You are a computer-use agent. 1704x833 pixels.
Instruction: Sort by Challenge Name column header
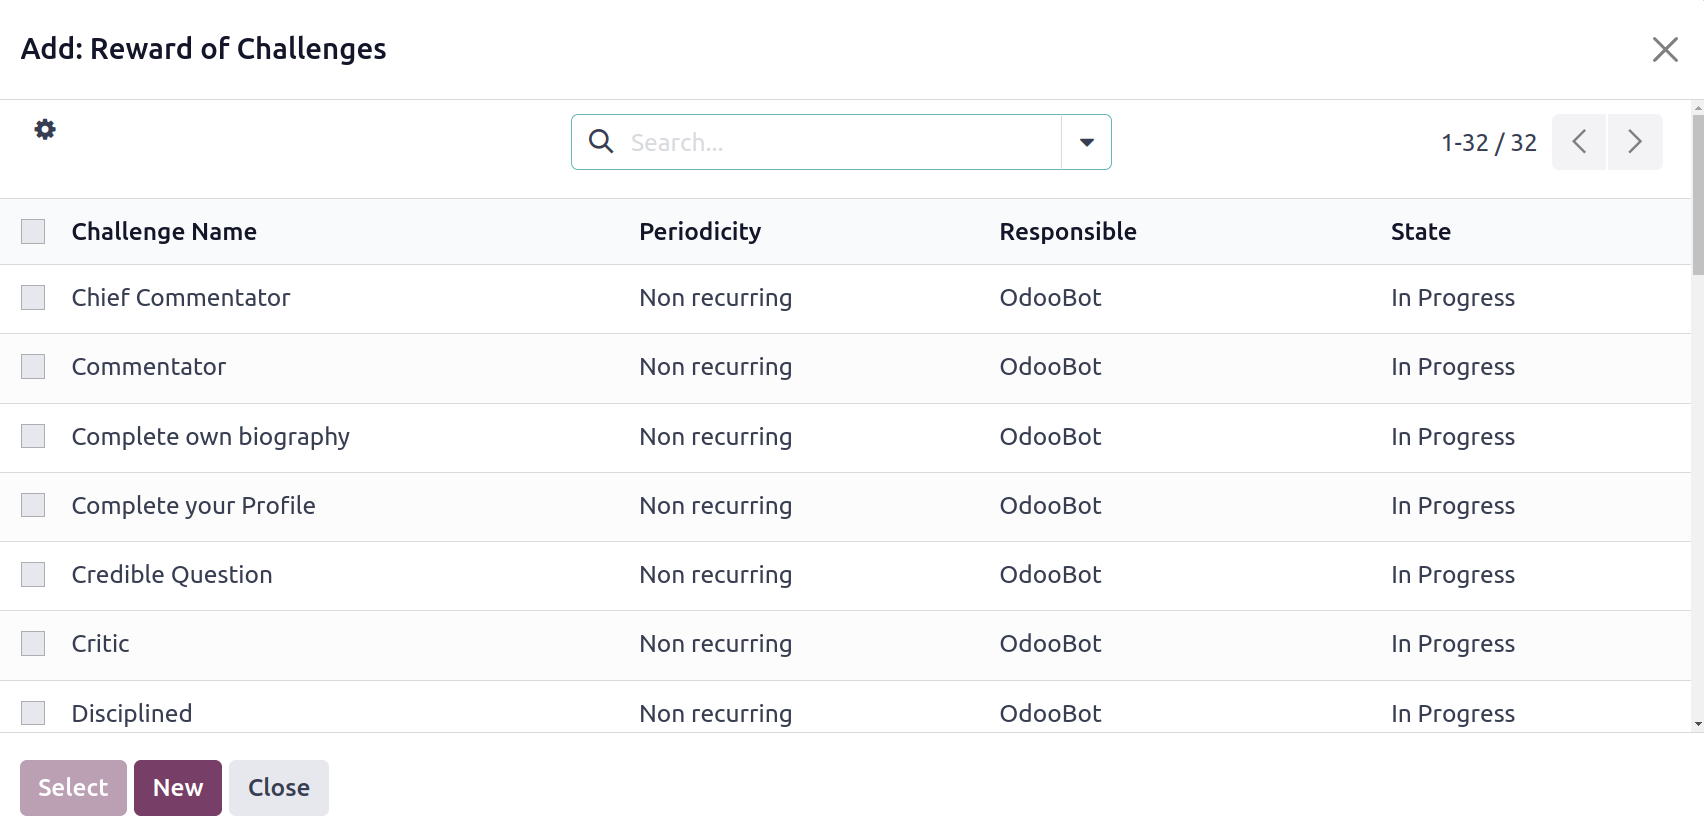[x=164, y=232]
